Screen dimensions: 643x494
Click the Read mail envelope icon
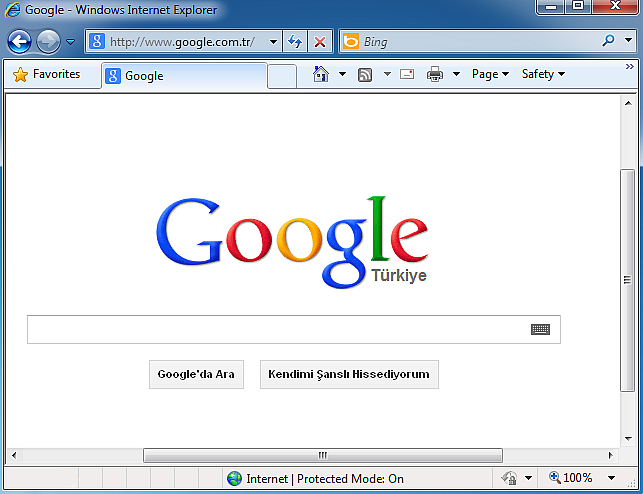click(407, 74)
